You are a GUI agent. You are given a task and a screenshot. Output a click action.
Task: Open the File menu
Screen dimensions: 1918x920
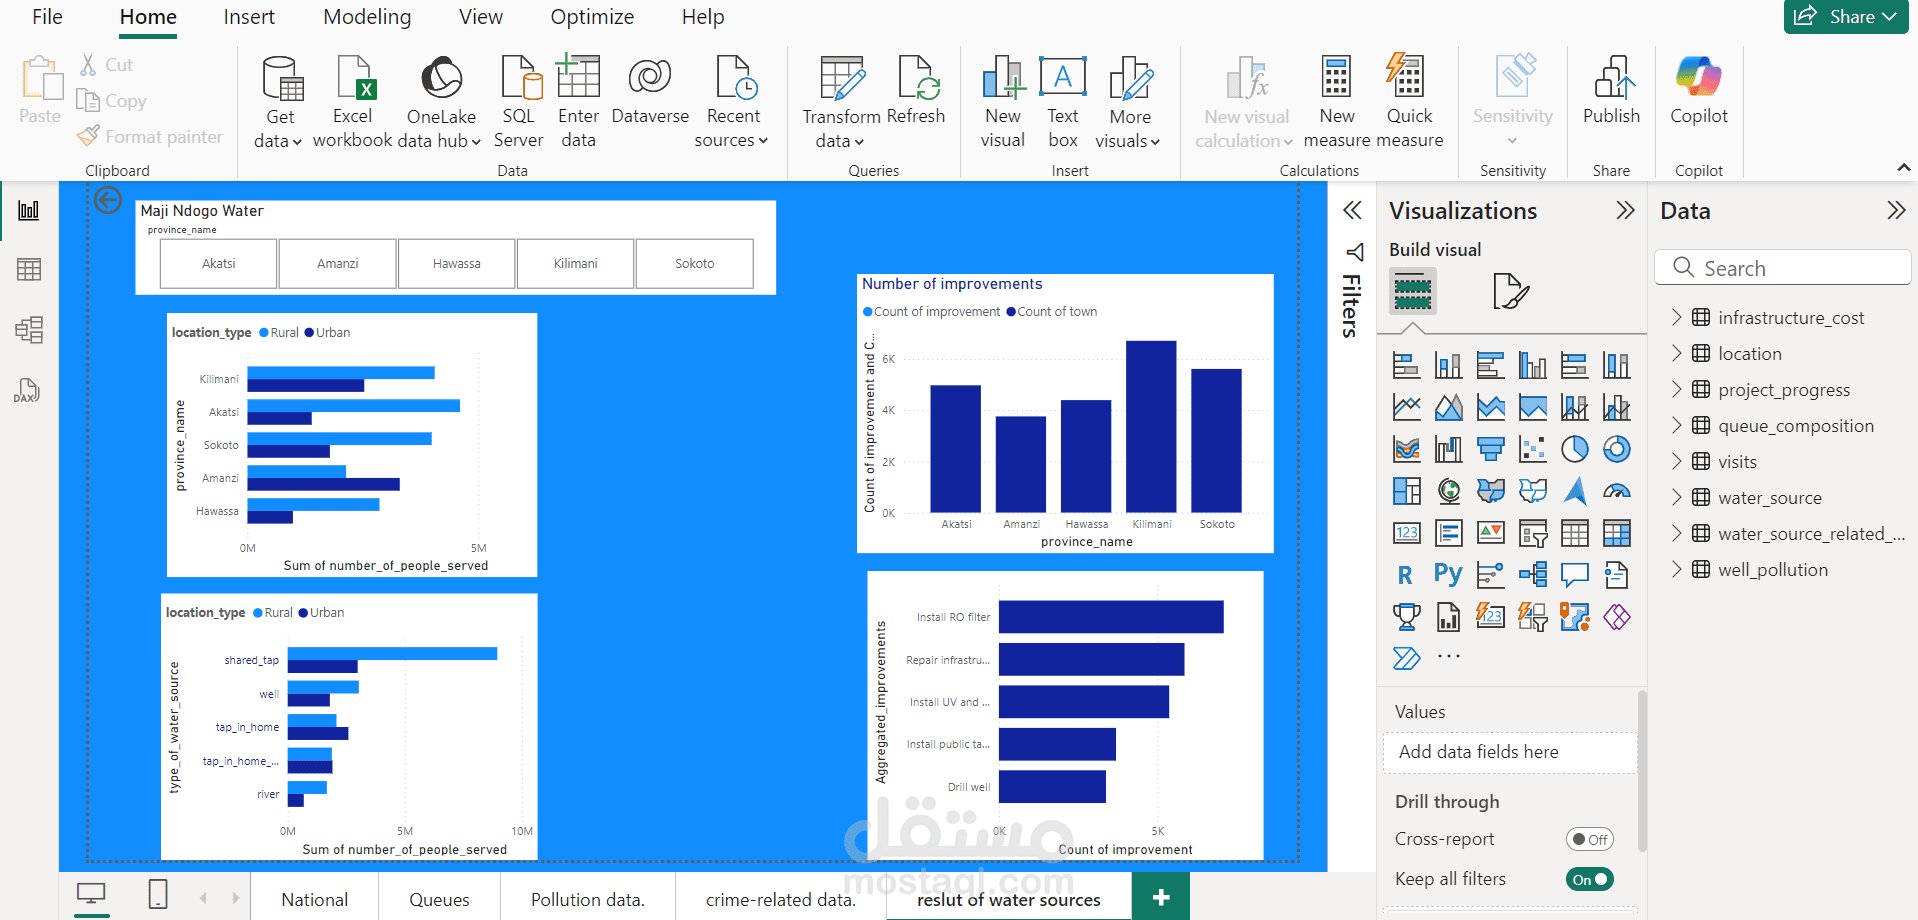[x=47, y=17]
